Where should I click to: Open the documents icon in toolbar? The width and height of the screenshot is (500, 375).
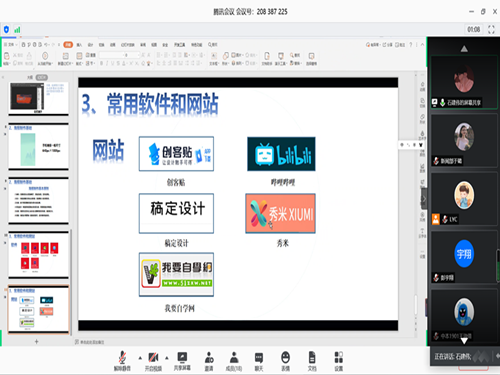pyautogui.click(x=312, y=361)
